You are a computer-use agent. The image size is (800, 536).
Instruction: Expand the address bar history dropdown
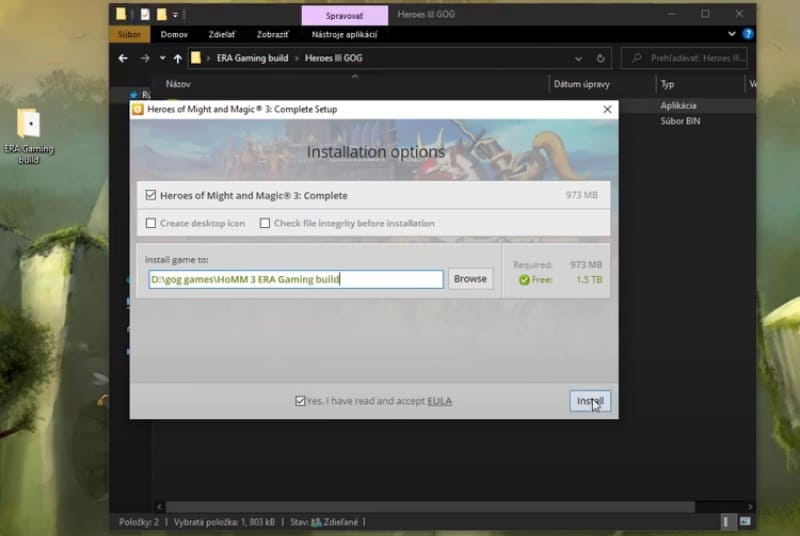(578, 58)
